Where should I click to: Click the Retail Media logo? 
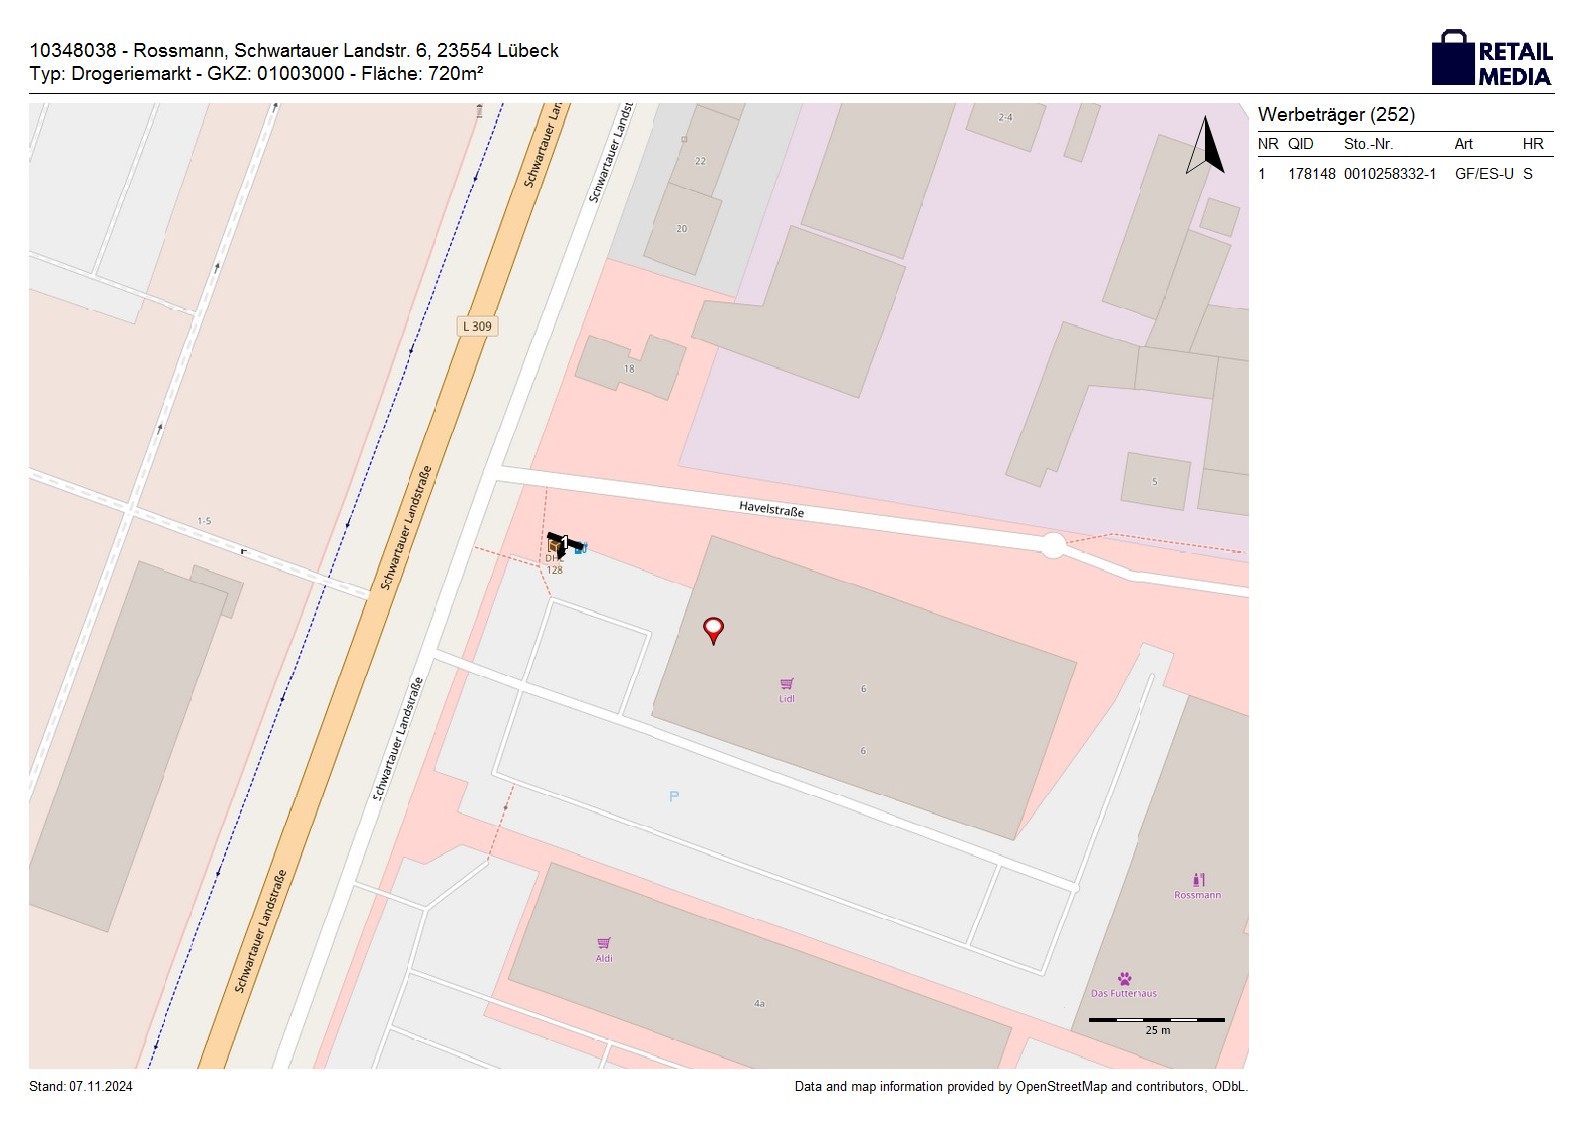(1491, 58)
